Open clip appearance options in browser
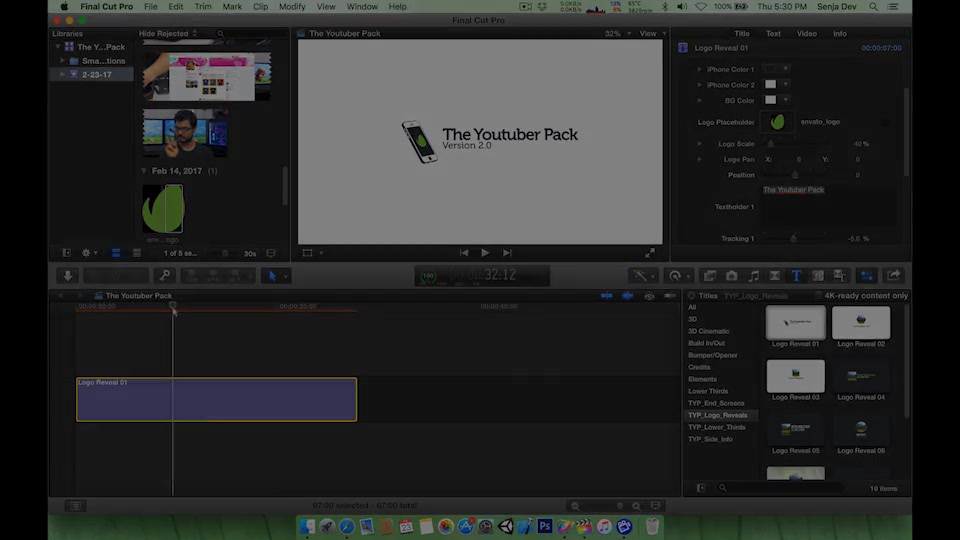The height and width of the screenshot is (540, 960). pyautogui.click(x=271, y=253)
